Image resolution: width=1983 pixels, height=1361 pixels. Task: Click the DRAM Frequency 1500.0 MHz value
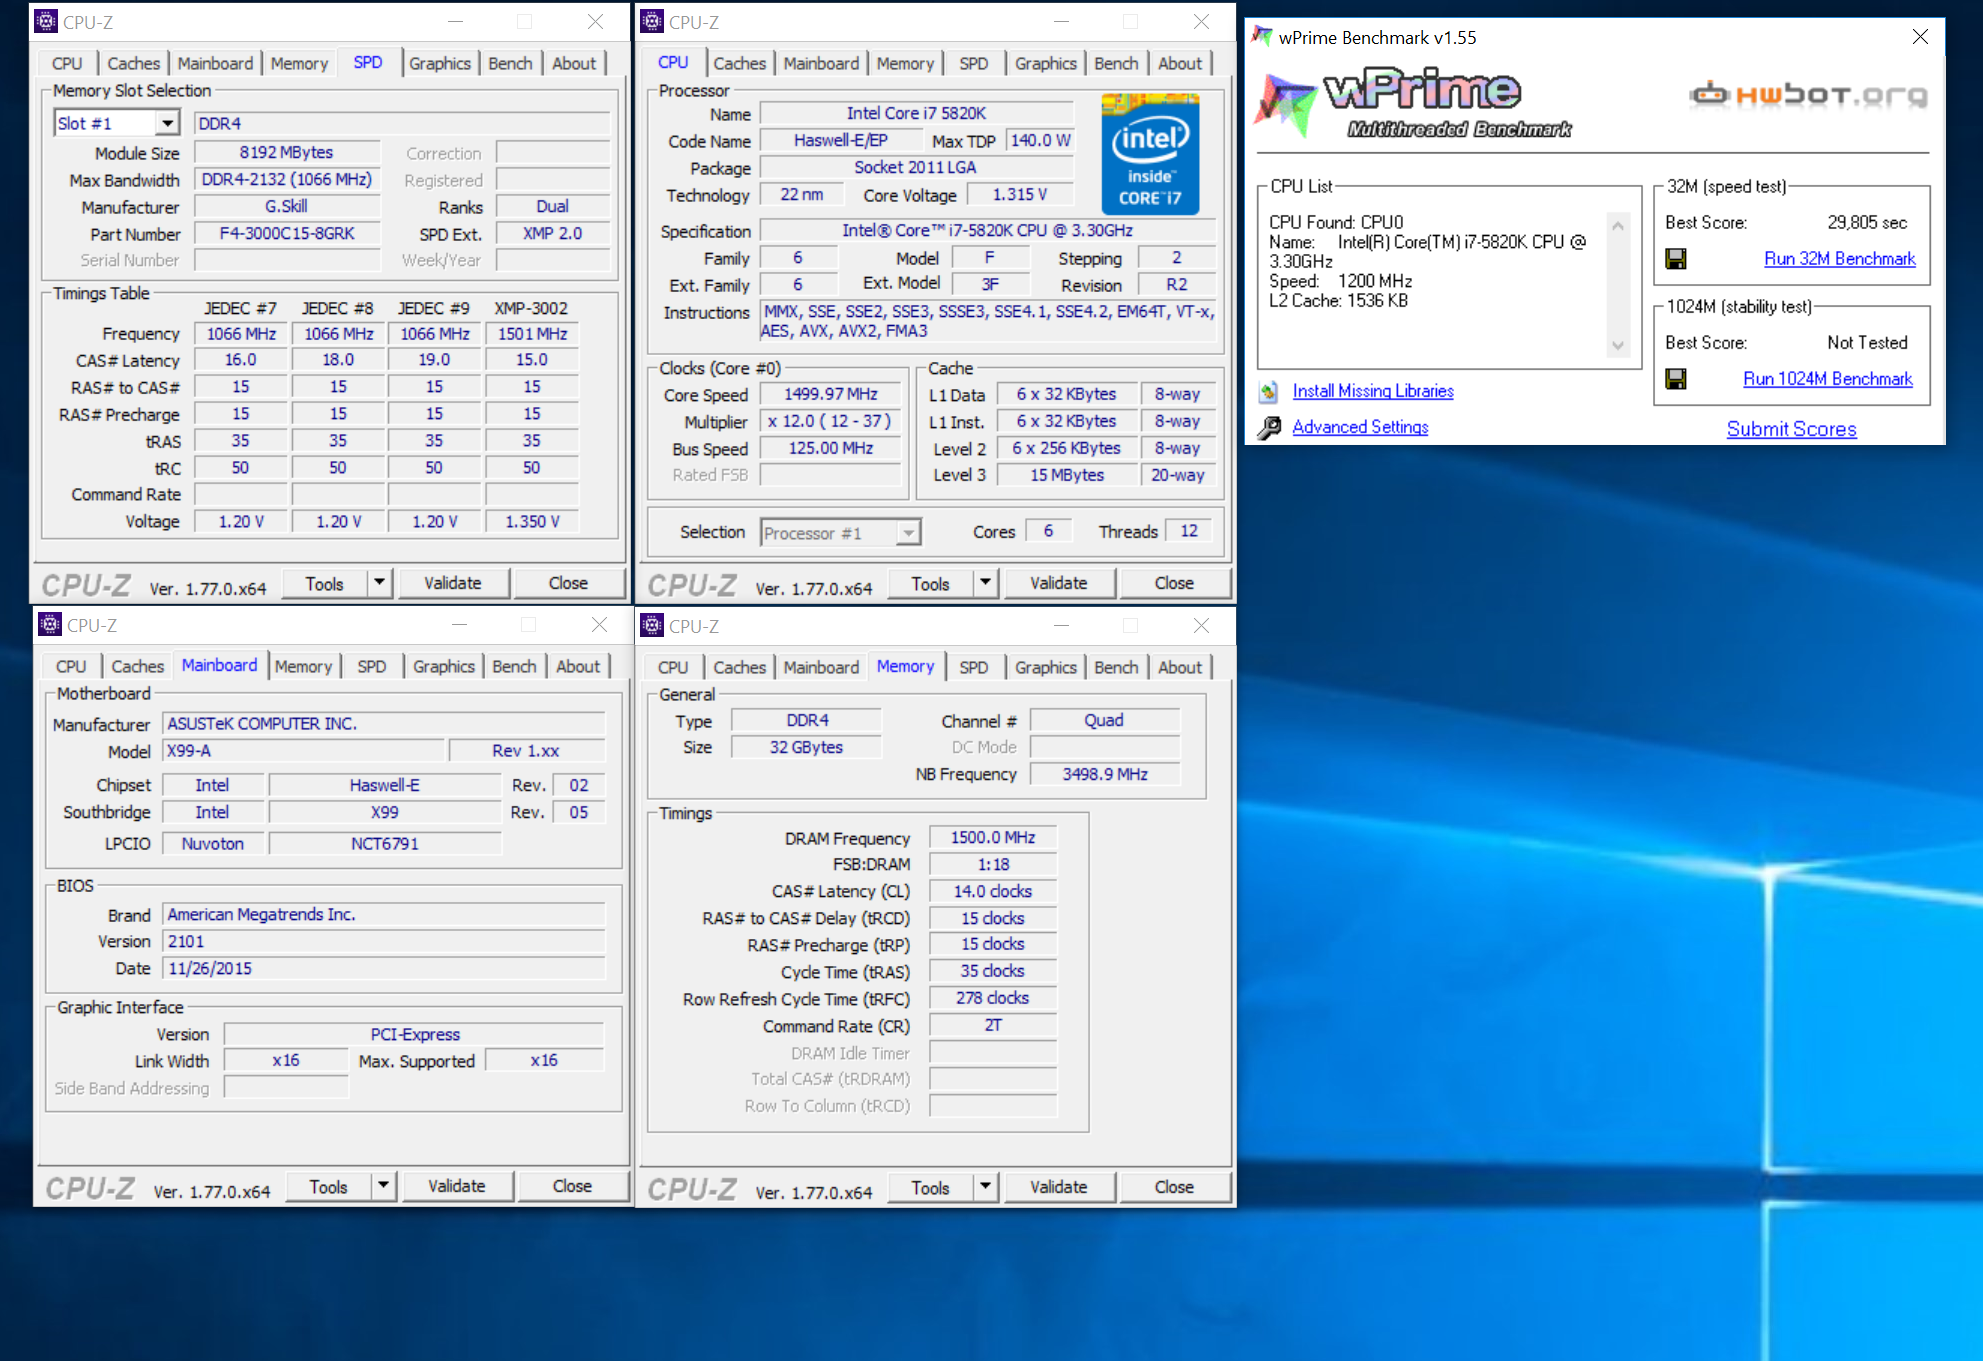(x=992, y=837)
